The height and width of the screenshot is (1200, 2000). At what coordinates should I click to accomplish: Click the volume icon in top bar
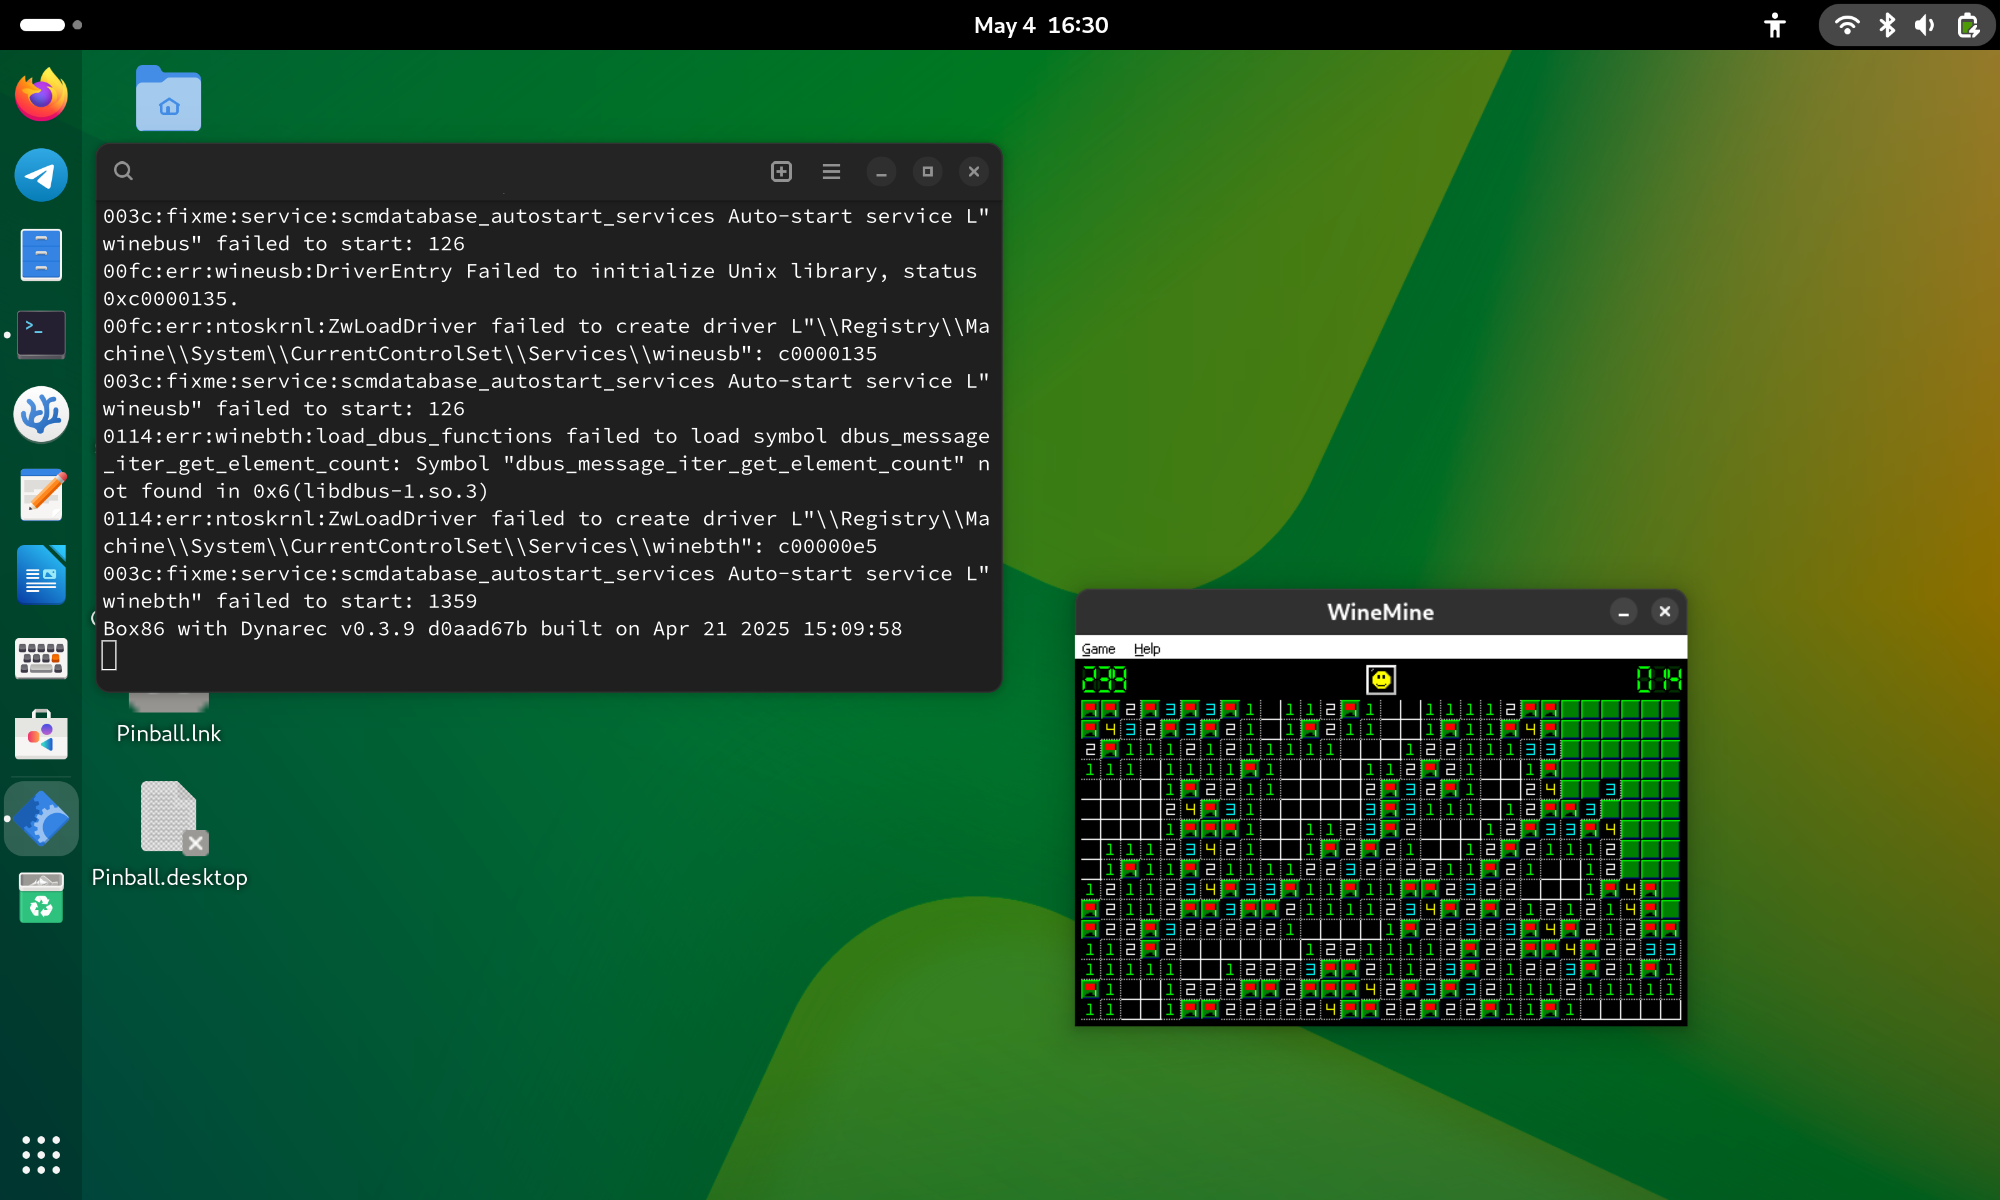1925,25
